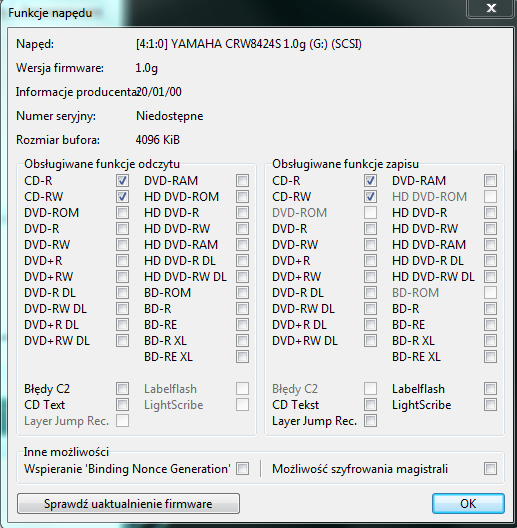
Task: Toggle Błędy C2 checkbox in read functions
Action: click(122, 388)
